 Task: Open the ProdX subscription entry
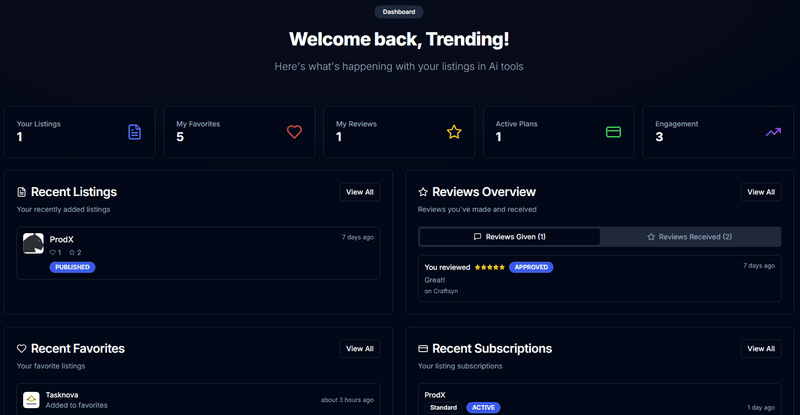click(599, 399)
